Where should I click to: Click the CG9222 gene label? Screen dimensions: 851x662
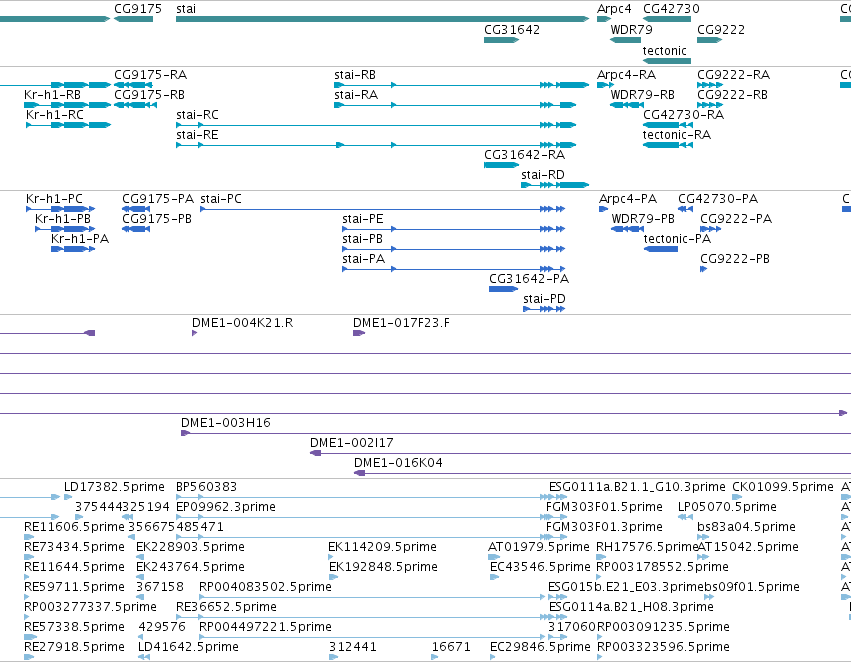(x=721, y=30)
